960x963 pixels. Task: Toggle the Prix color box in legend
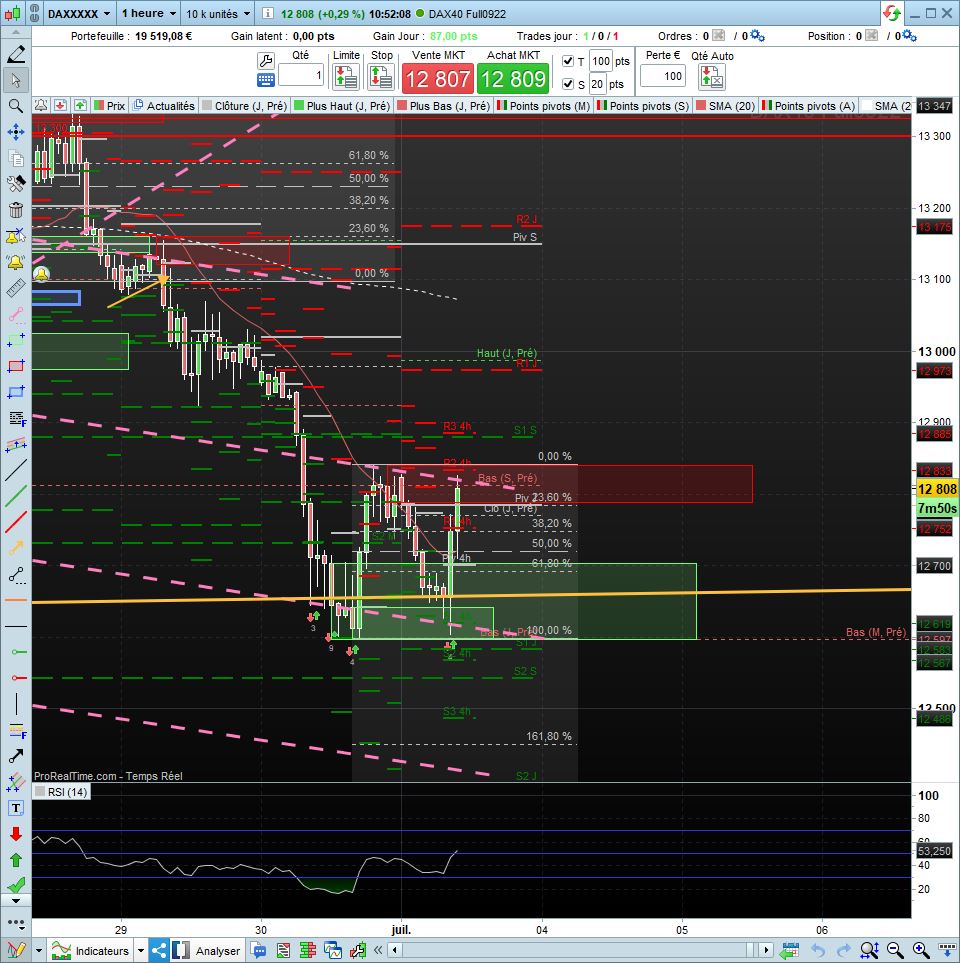pyautogui.click(x=99, y=106)
